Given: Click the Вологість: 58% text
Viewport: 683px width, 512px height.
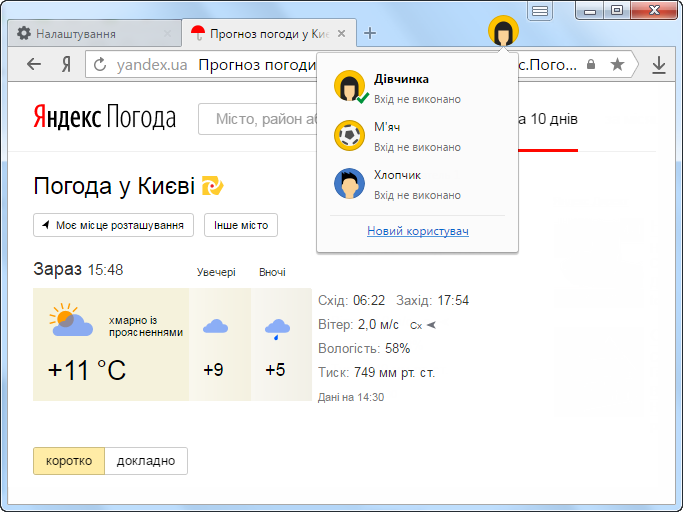Looking at the screenshot, I should pos(364,349).
